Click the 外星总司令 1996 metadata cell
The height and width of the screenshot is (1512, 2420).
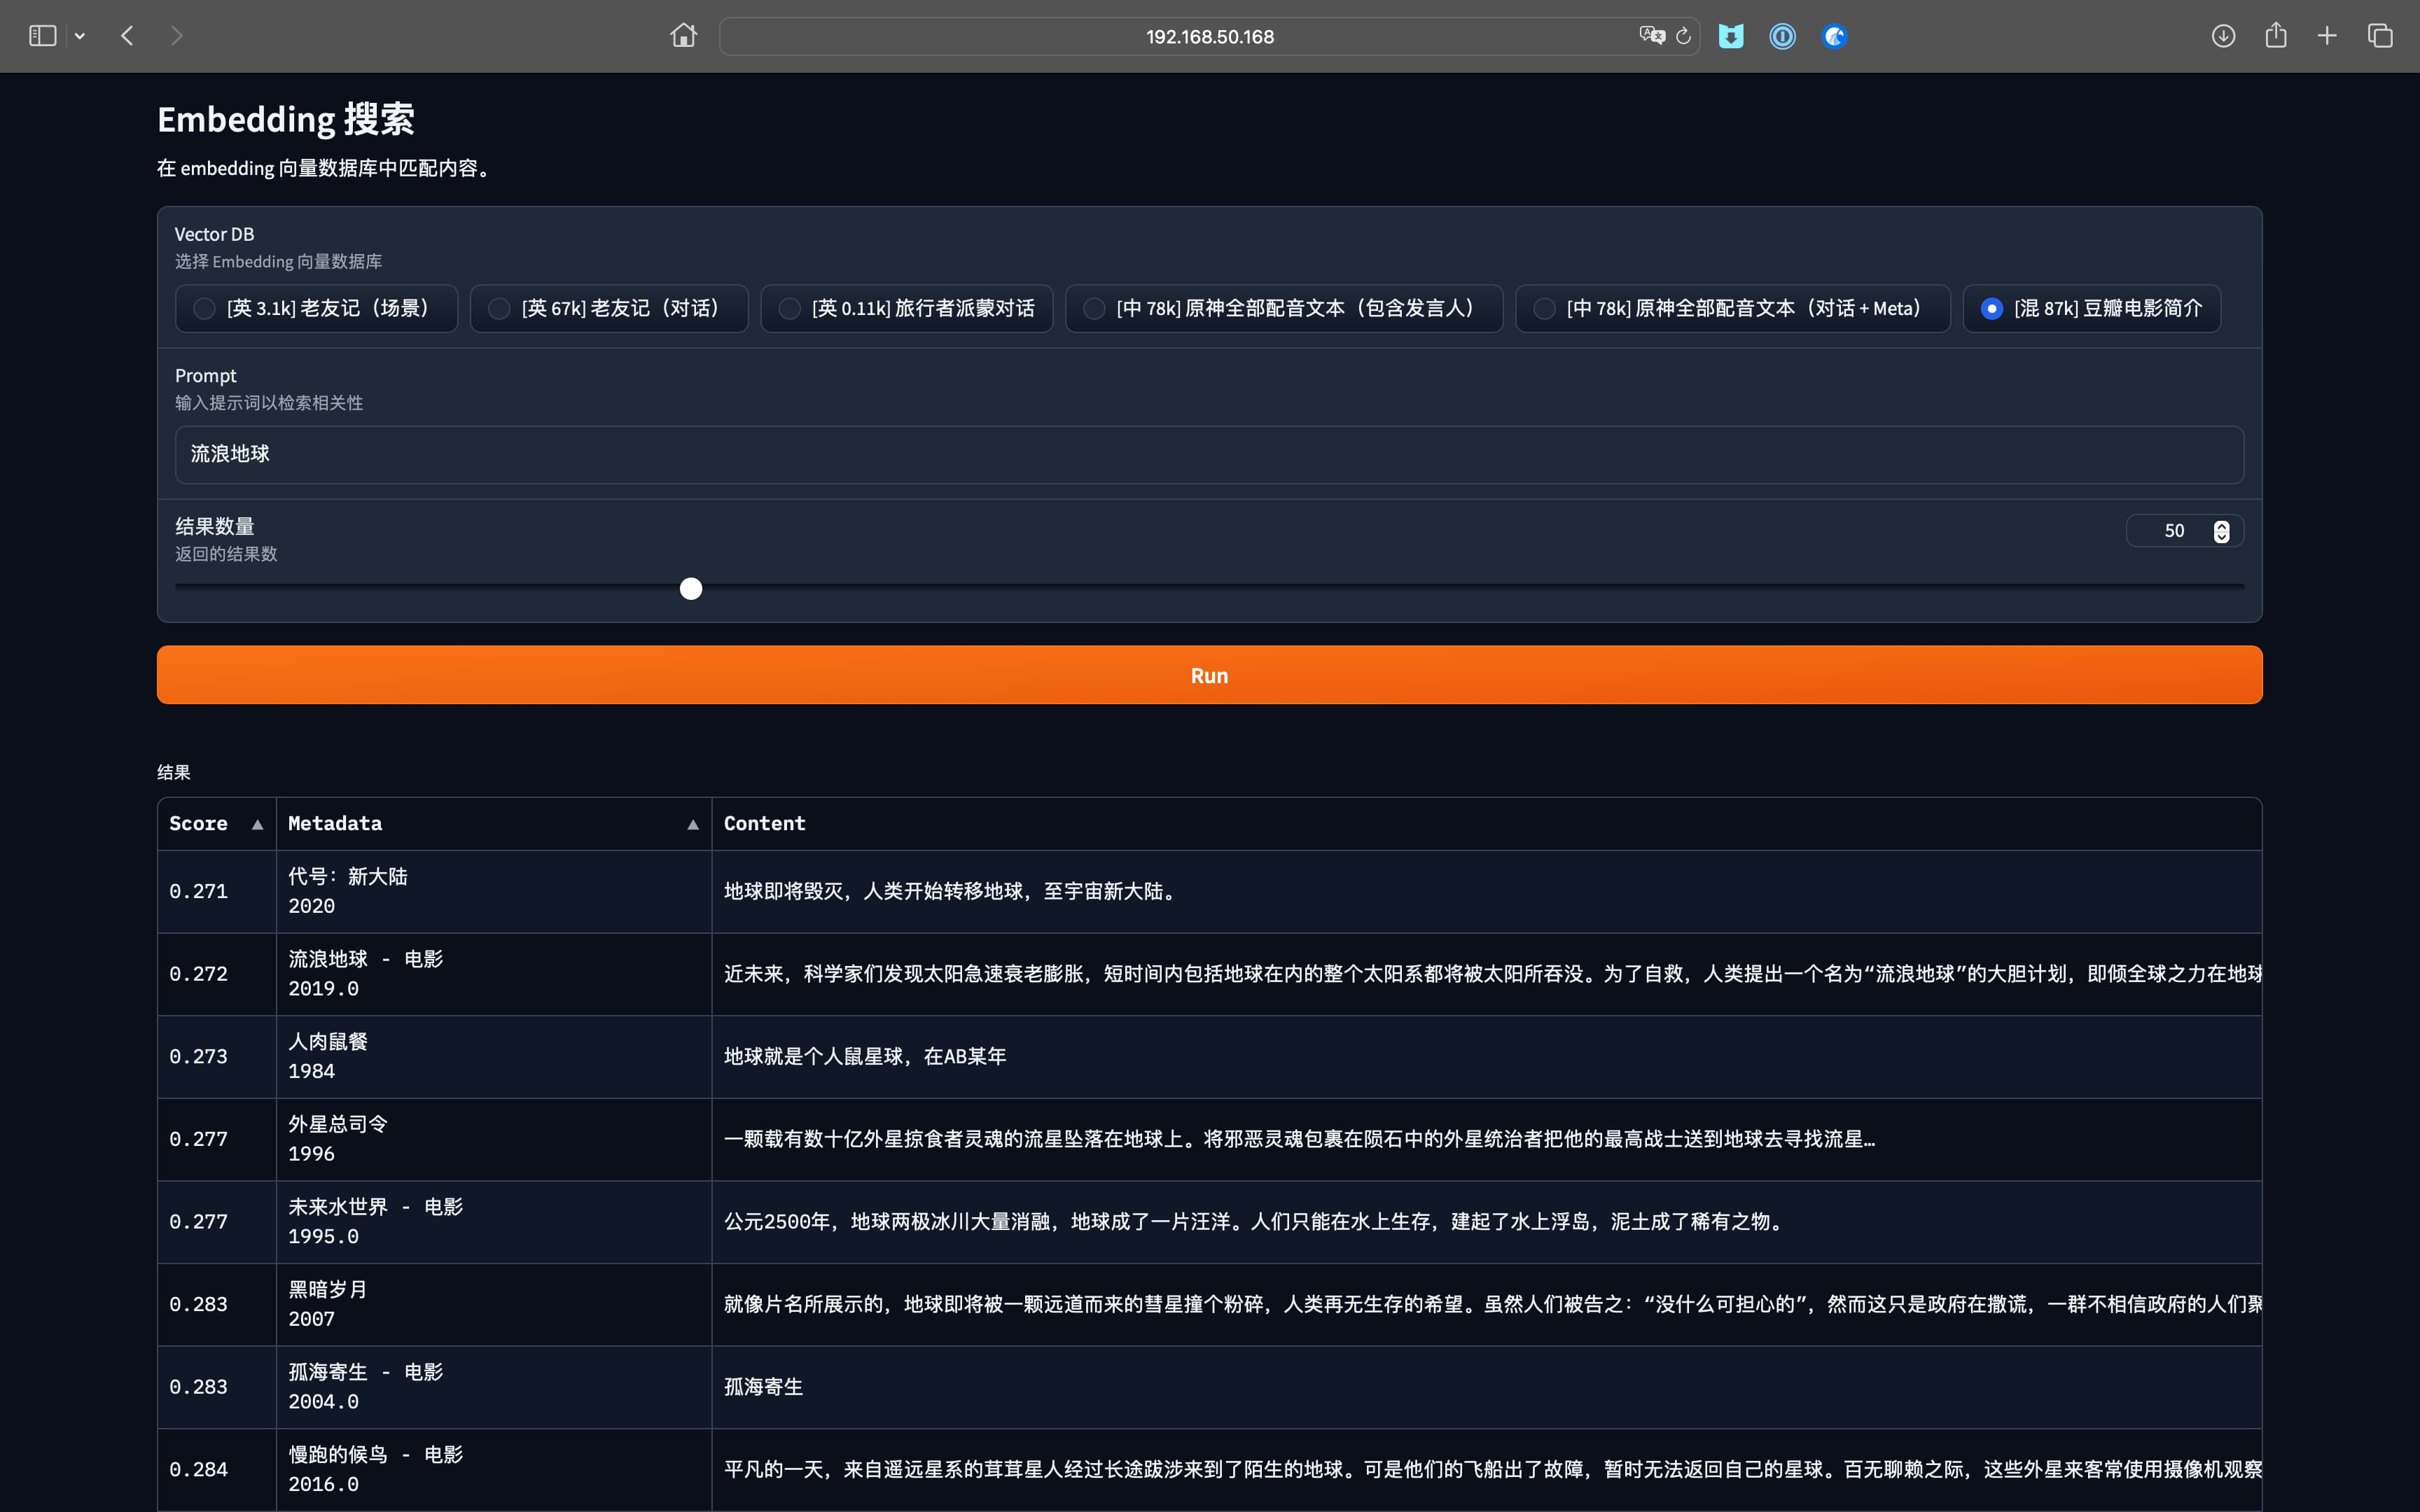[x=494, y=1139]
